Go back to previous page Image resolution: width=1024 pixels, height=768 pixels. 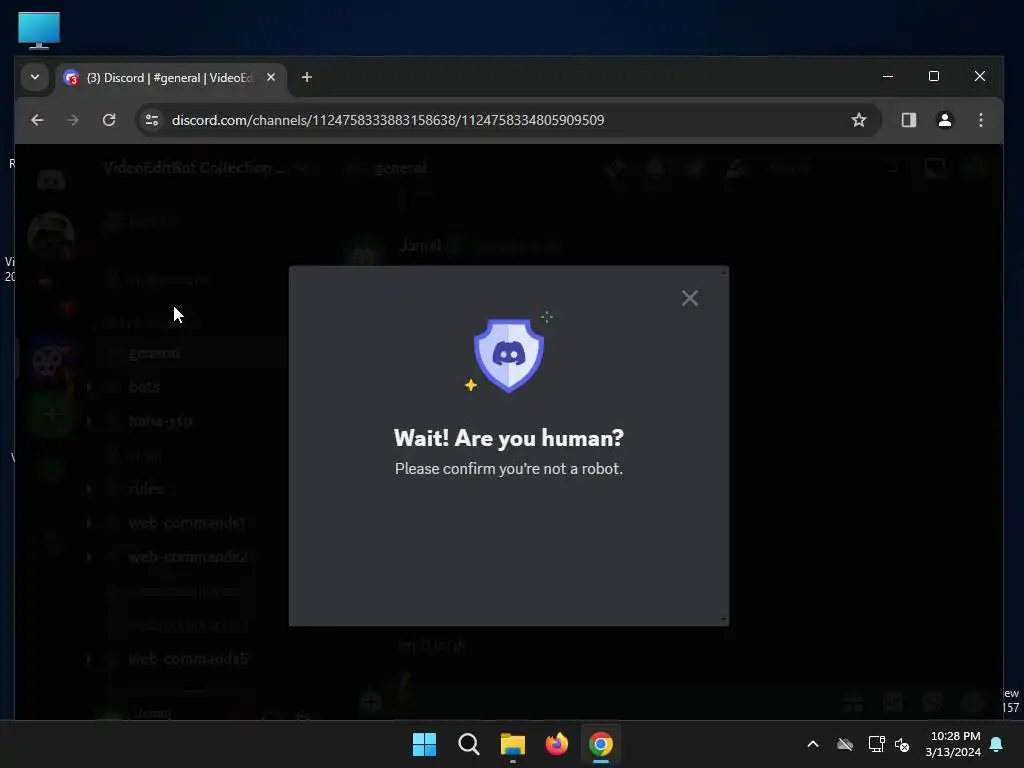[x=37, y=120]
